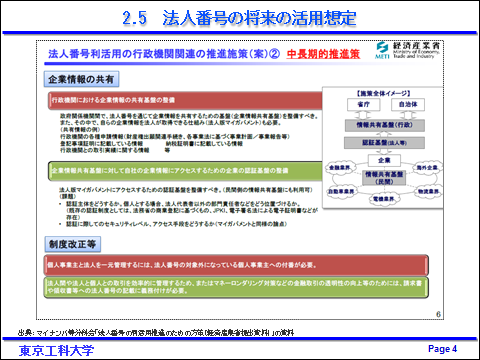Screen dimensions: 480x360
Task: Click the 電機業界 cloud shape
Action: (384, 199)
